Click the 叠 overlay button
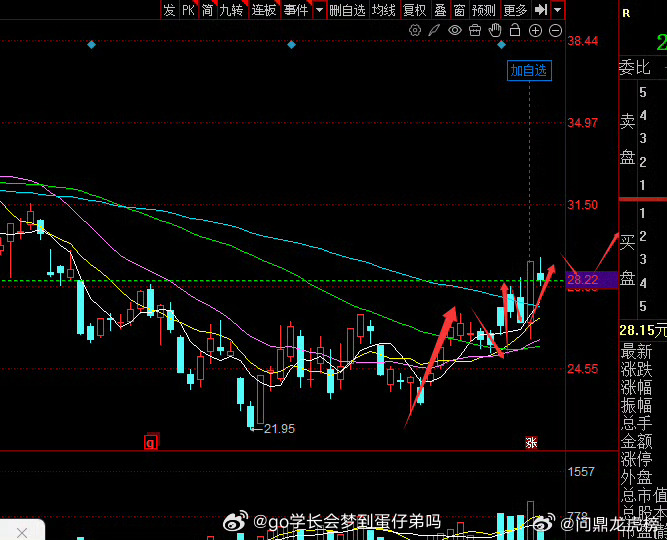The image size is (667, 540). pos(440,9)
